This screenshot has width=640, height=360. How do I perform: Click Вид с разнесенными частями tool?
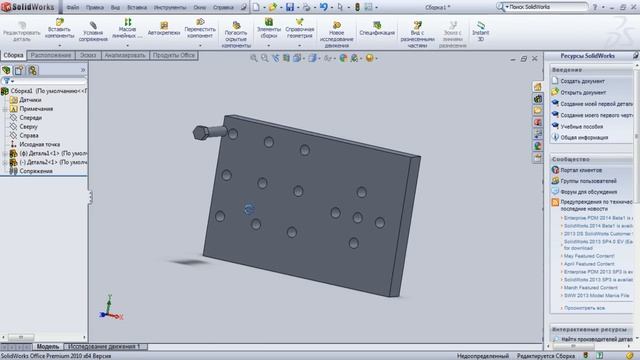(417, 34)
